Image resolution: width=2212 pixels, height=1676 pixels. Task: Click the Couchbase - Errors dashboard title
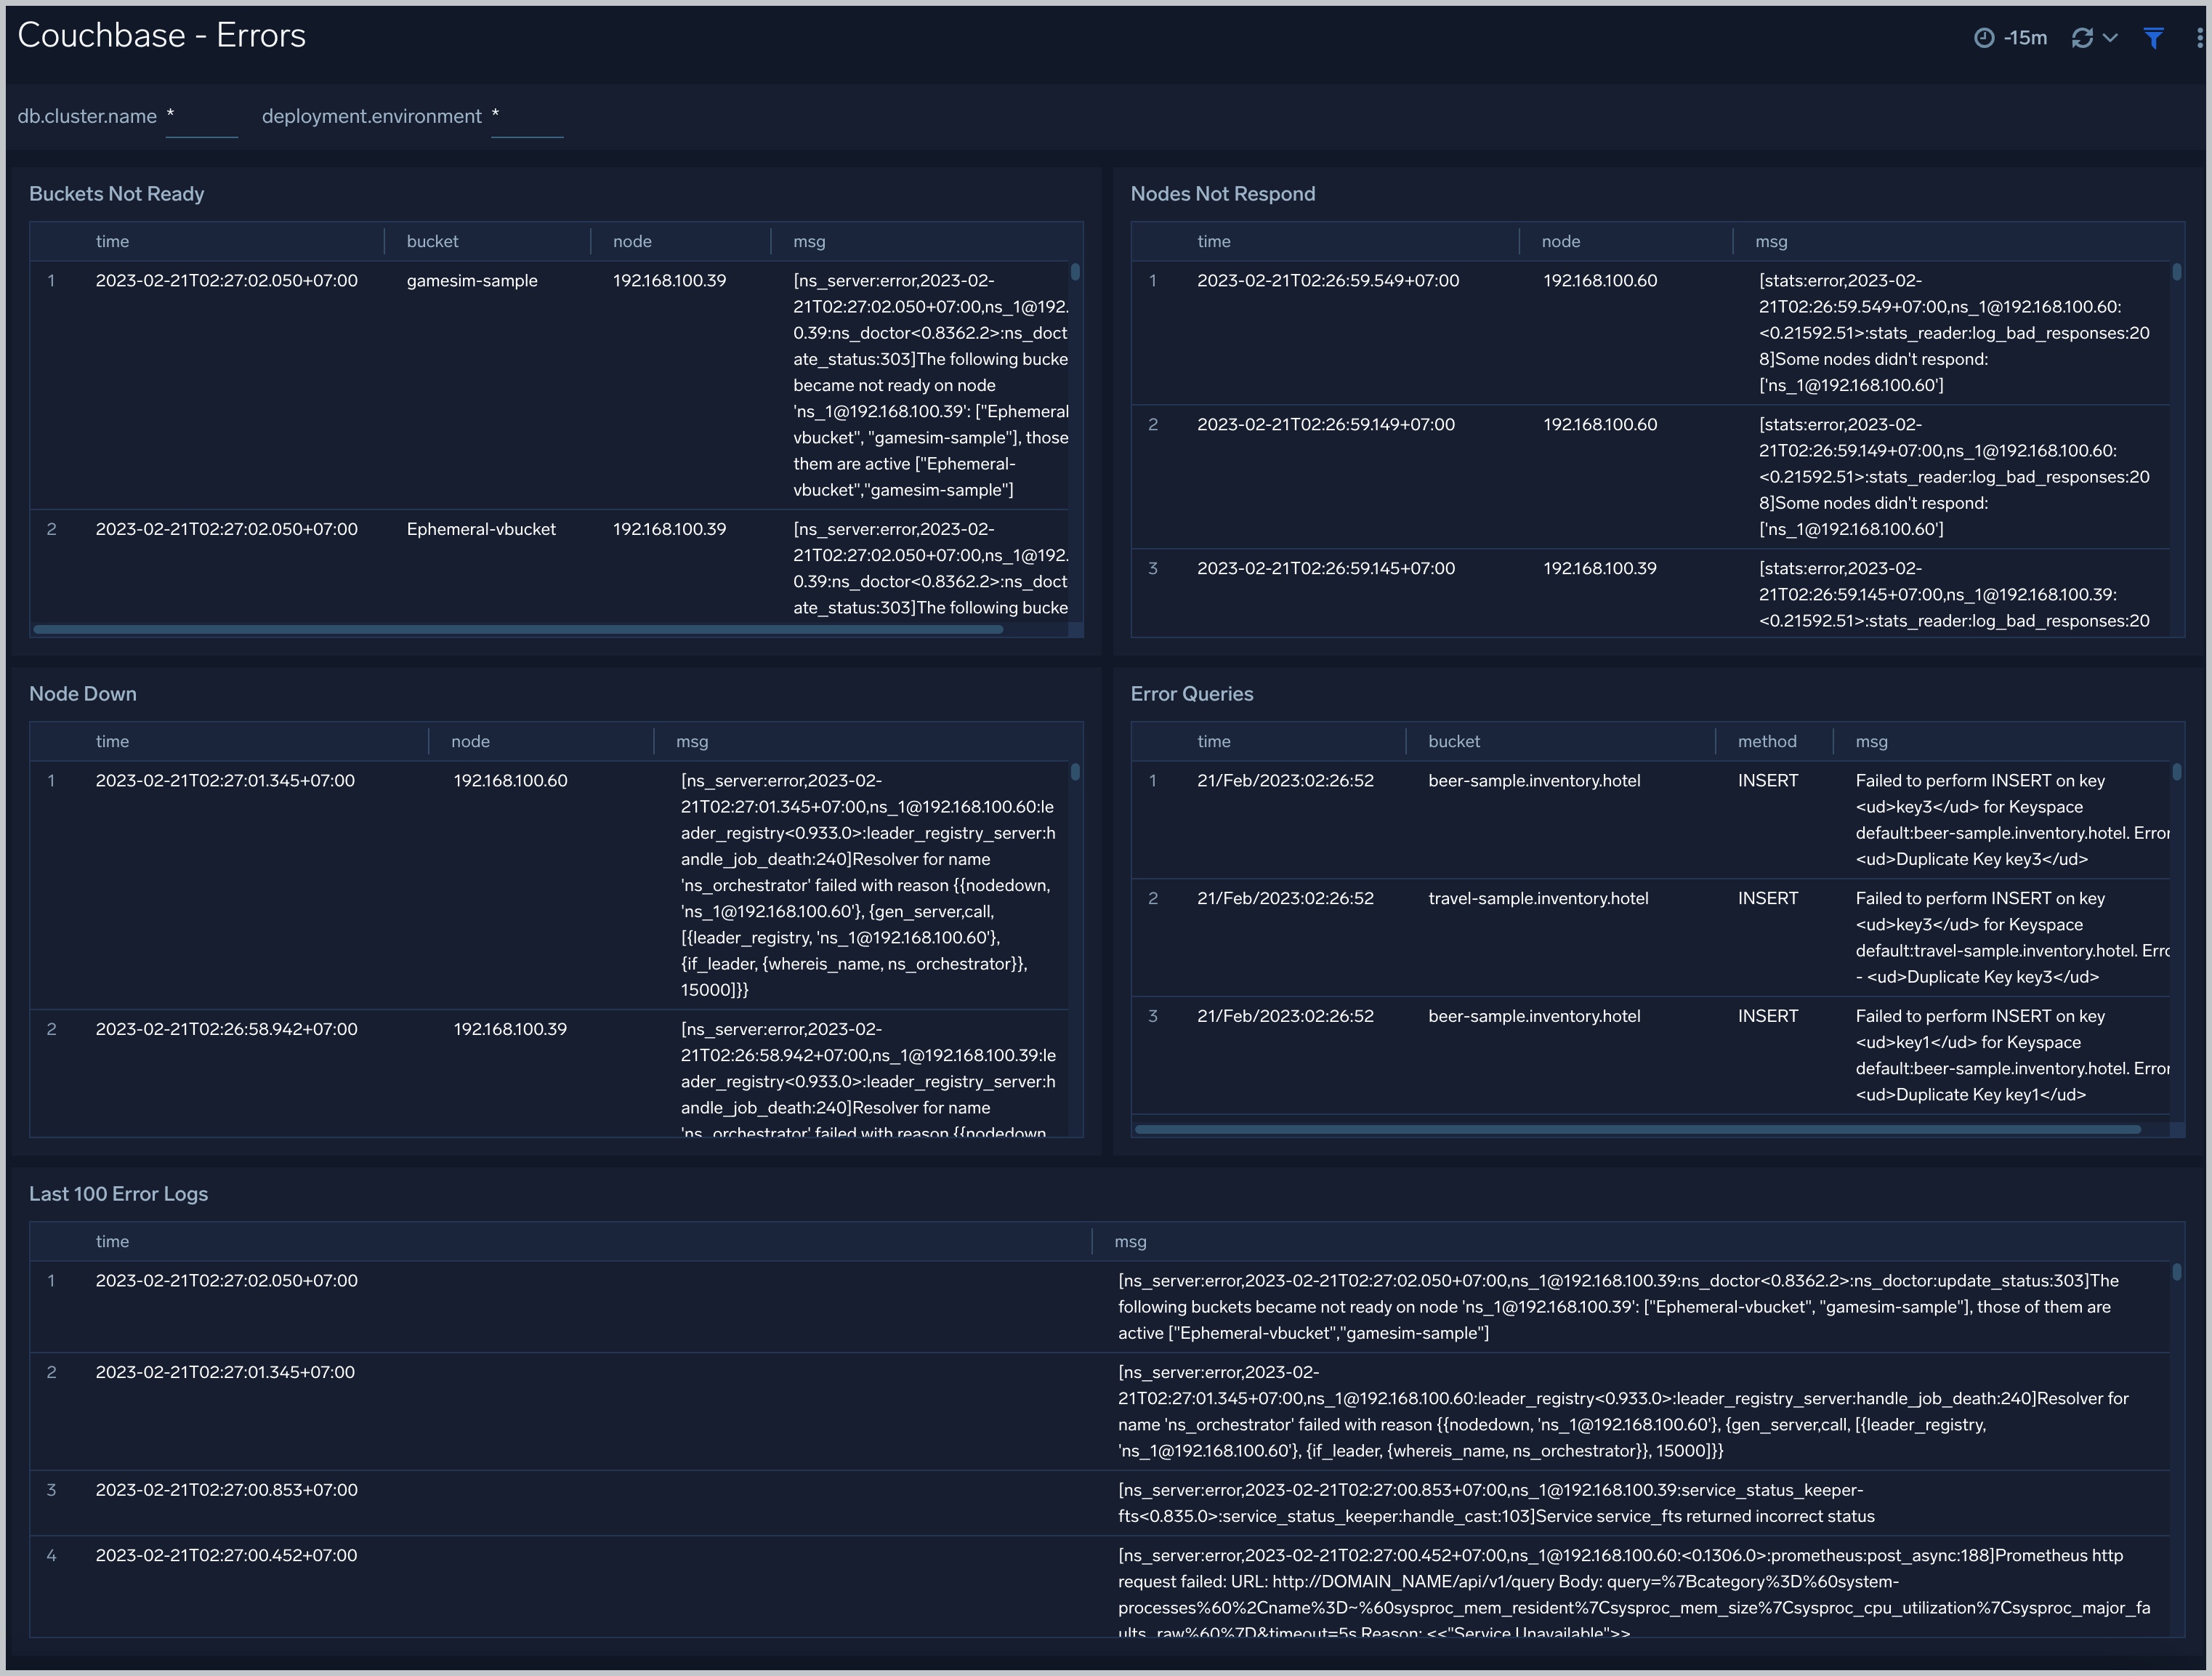pos(162,36)
